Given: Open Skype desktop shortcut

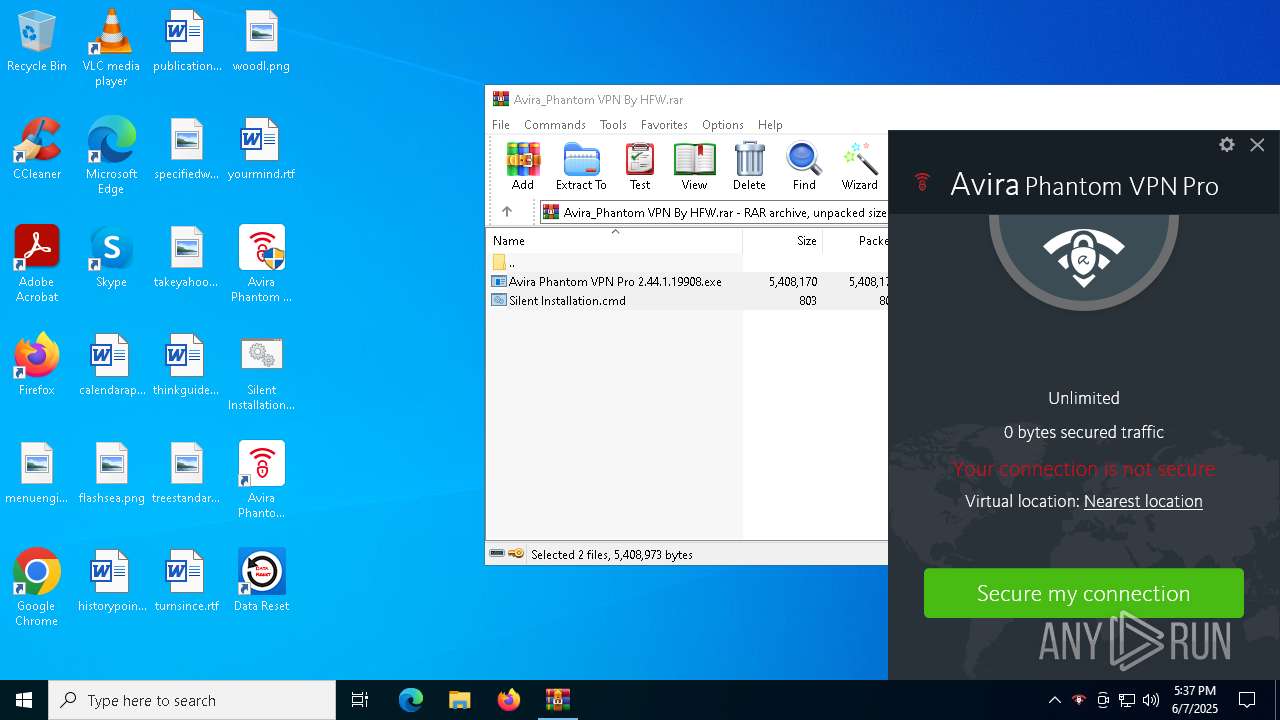Looking at the screenshot, I should (x=111, y=257).
